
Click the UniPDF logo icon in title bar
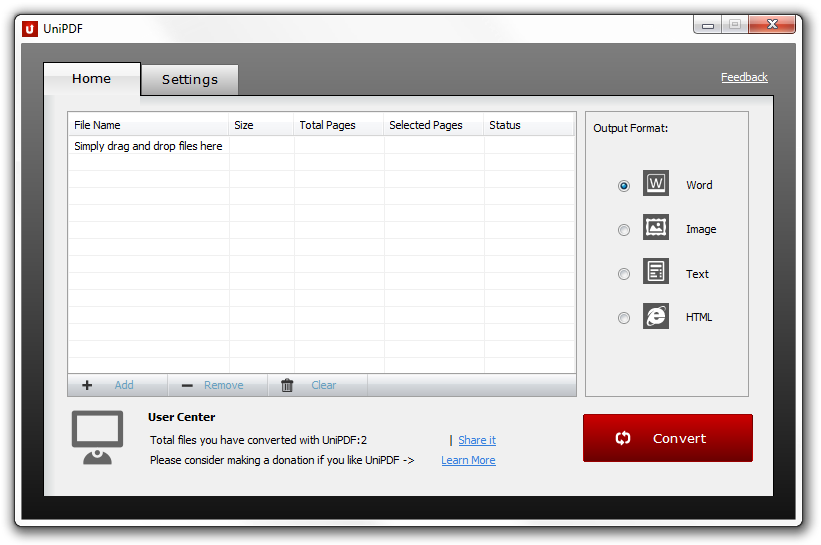tap(30, 29)
